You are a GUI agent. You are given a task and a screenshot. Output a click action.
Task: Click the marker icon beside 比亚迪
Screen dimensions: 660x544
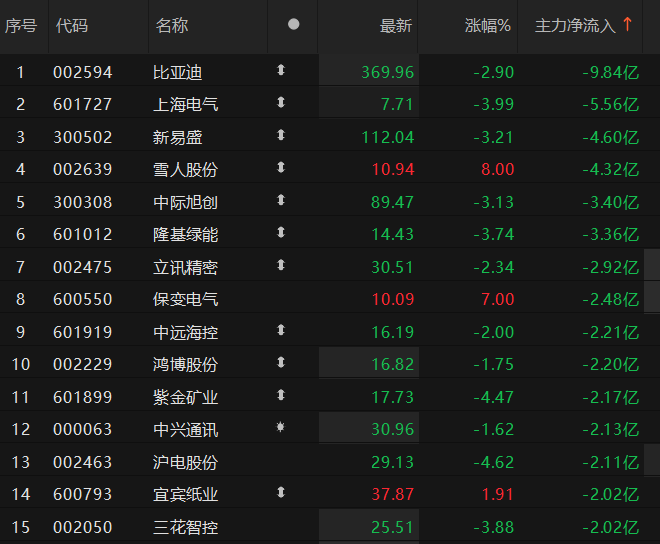tap(281, 70)
